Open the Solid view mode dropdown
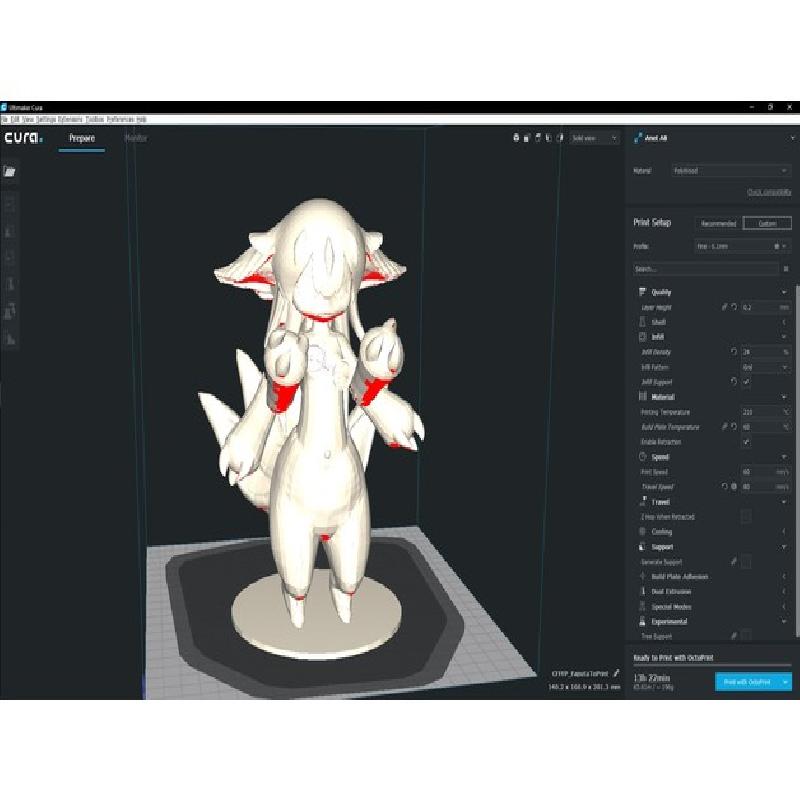 tap(595, 138)
